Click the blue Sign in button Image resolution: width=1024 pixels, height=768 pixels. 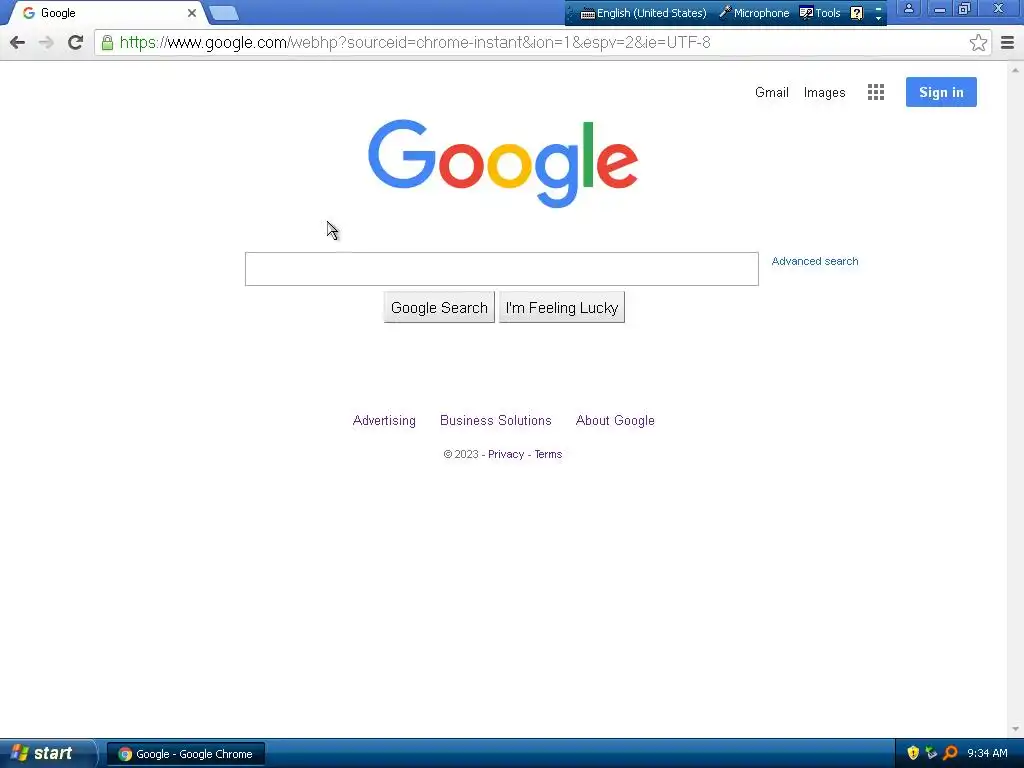941,92
